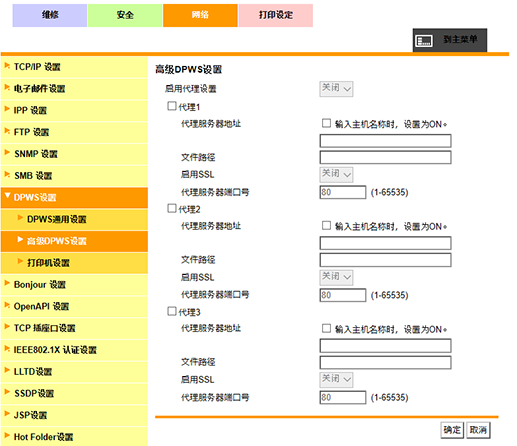Click arrow icon beside DPWS通用设置

[20, 218]
